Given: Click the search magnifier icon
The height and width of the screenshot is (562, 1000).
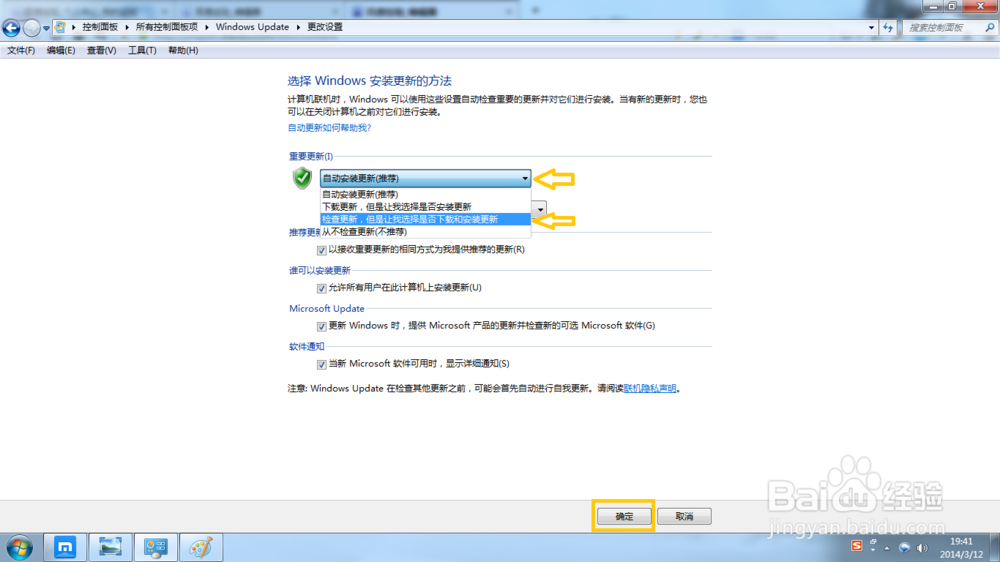Looking at the screenshot, I should (990, 27).
